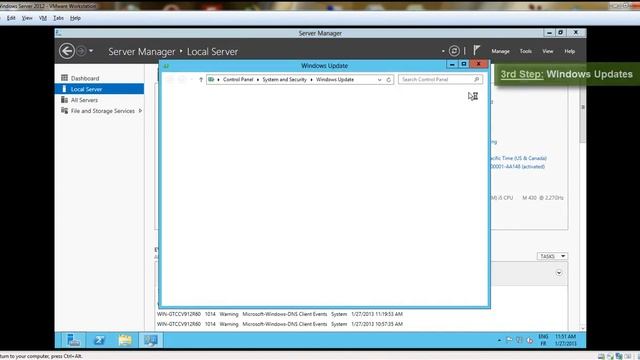640x360 pixels.
Task: Open the VMware Help menu
Action: click(x=75, y=18)
